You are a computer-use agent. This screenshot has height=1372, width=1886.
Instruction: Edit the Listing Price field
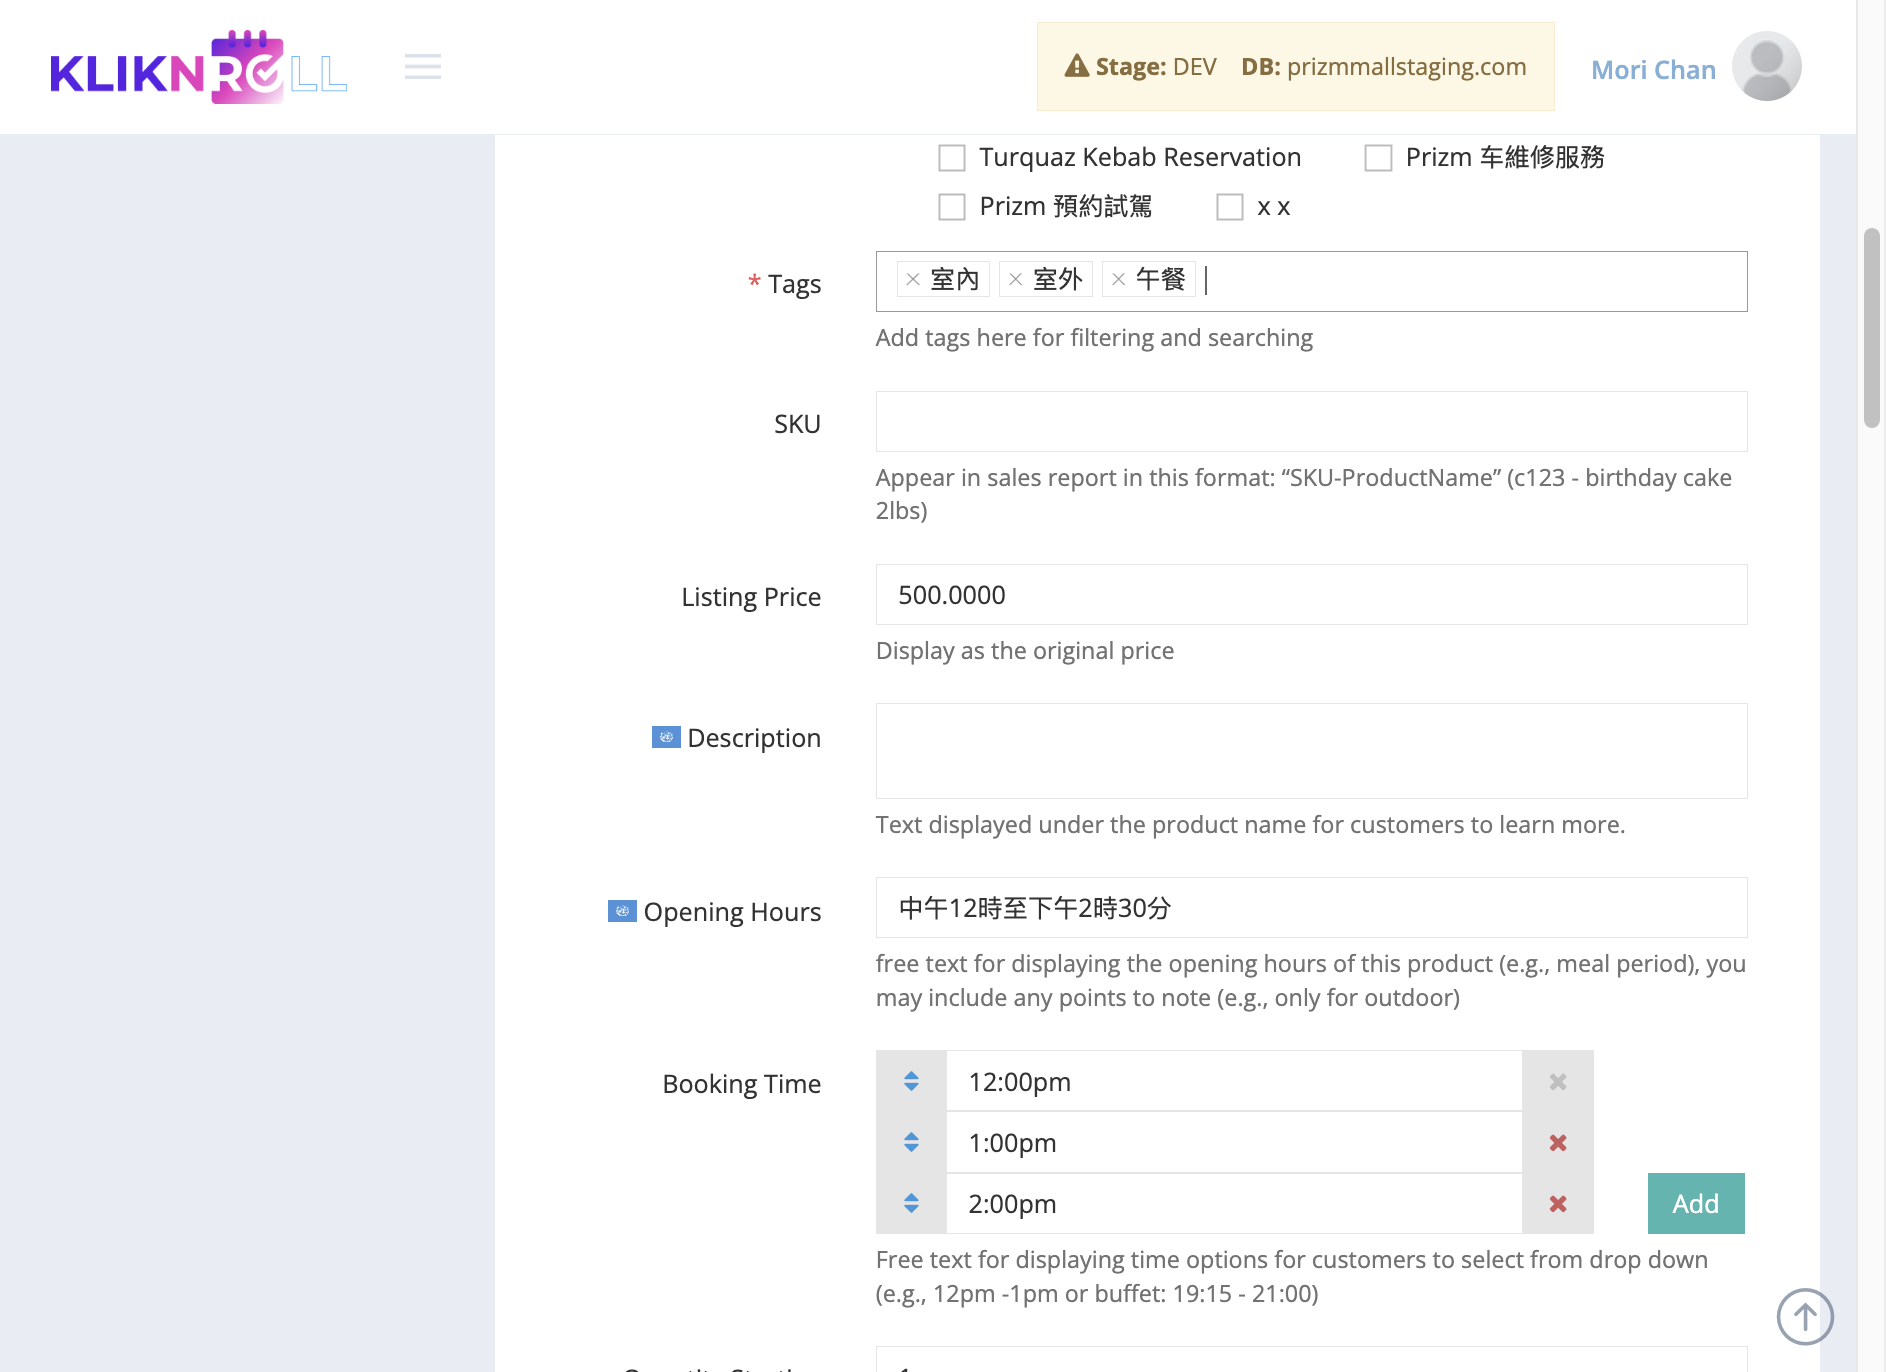click(1311, 594)
